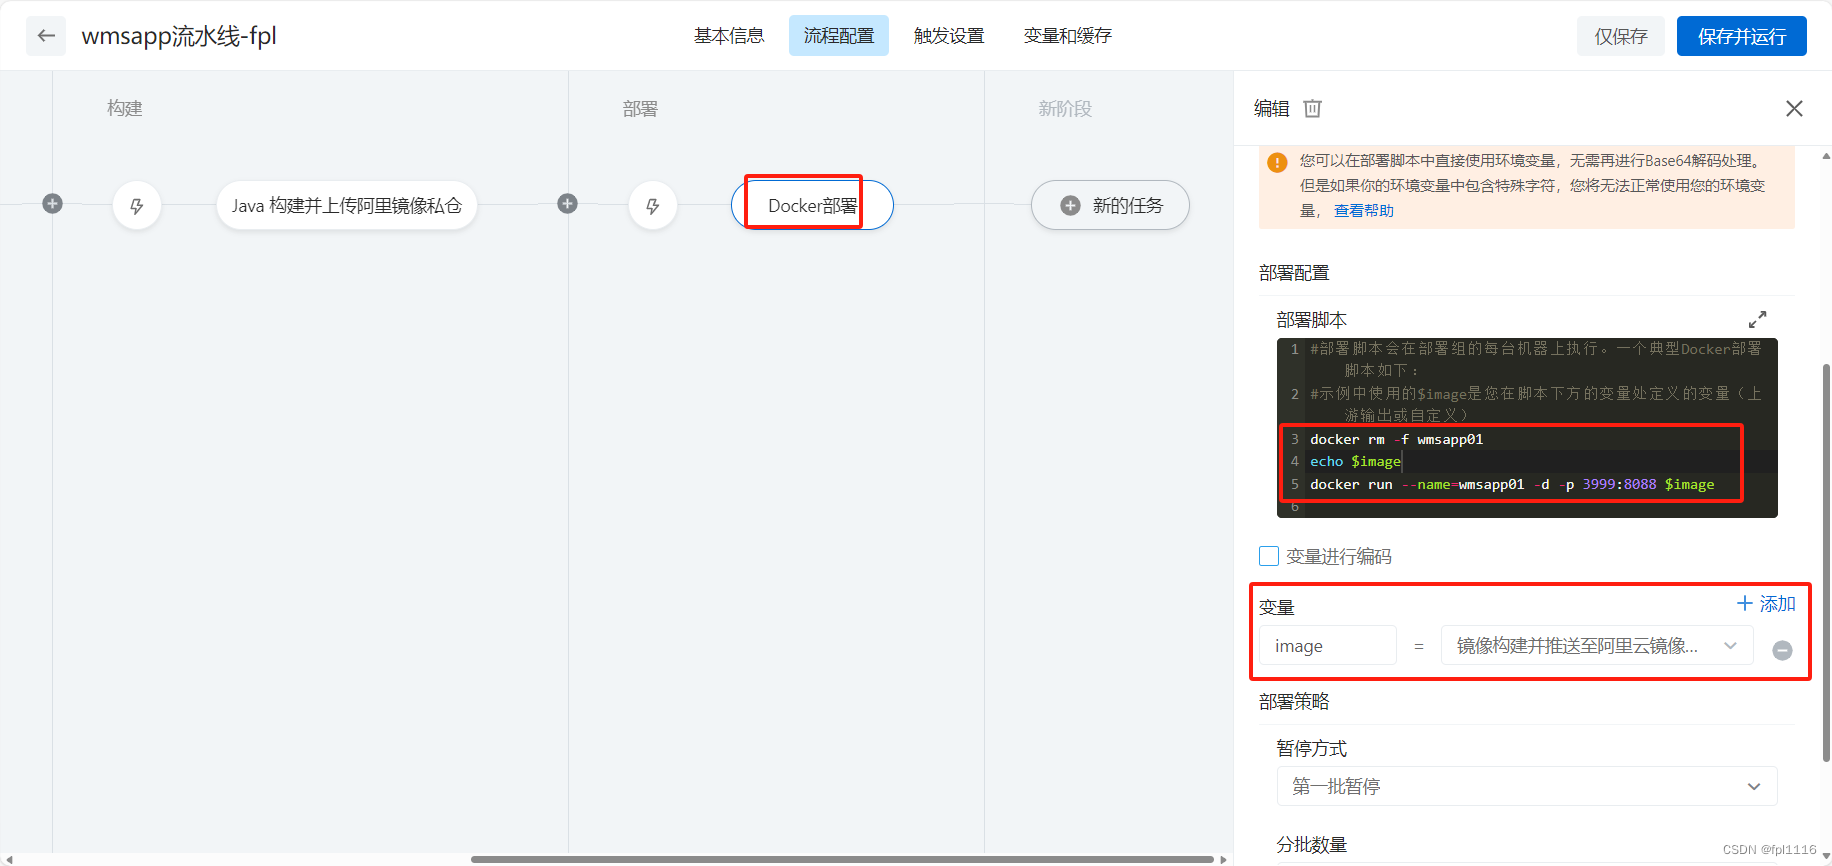The width and height of the screenshot is (1832, 866).
Task: Click into the docker run script line
Action: click(x=1512, y=484)
